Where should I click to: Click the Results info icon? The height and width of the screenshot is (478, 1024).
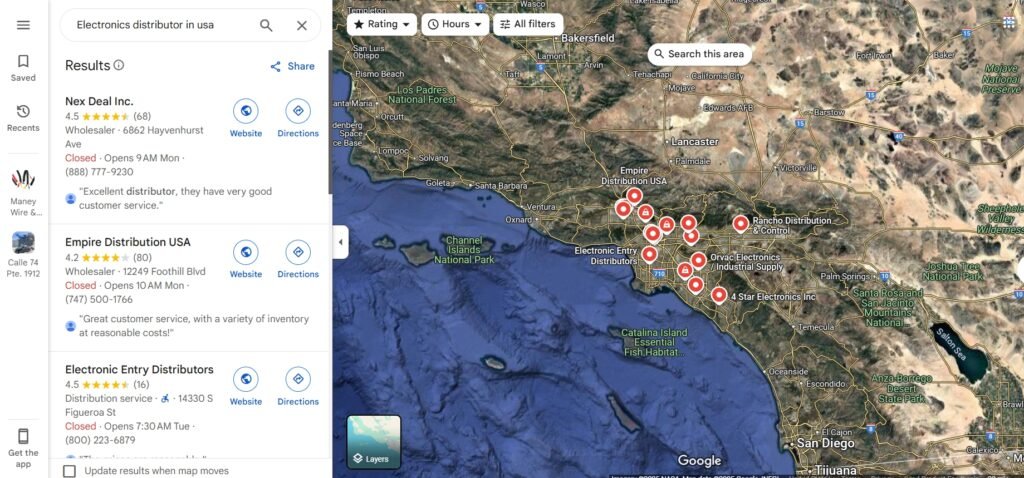tap(119, 65)
